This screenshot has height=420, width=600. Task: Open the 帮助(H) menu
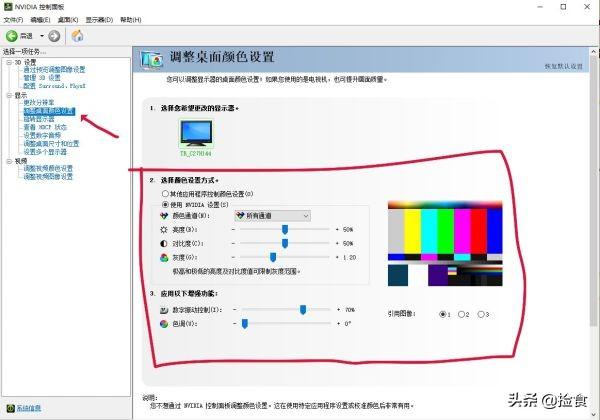(130, 20)
